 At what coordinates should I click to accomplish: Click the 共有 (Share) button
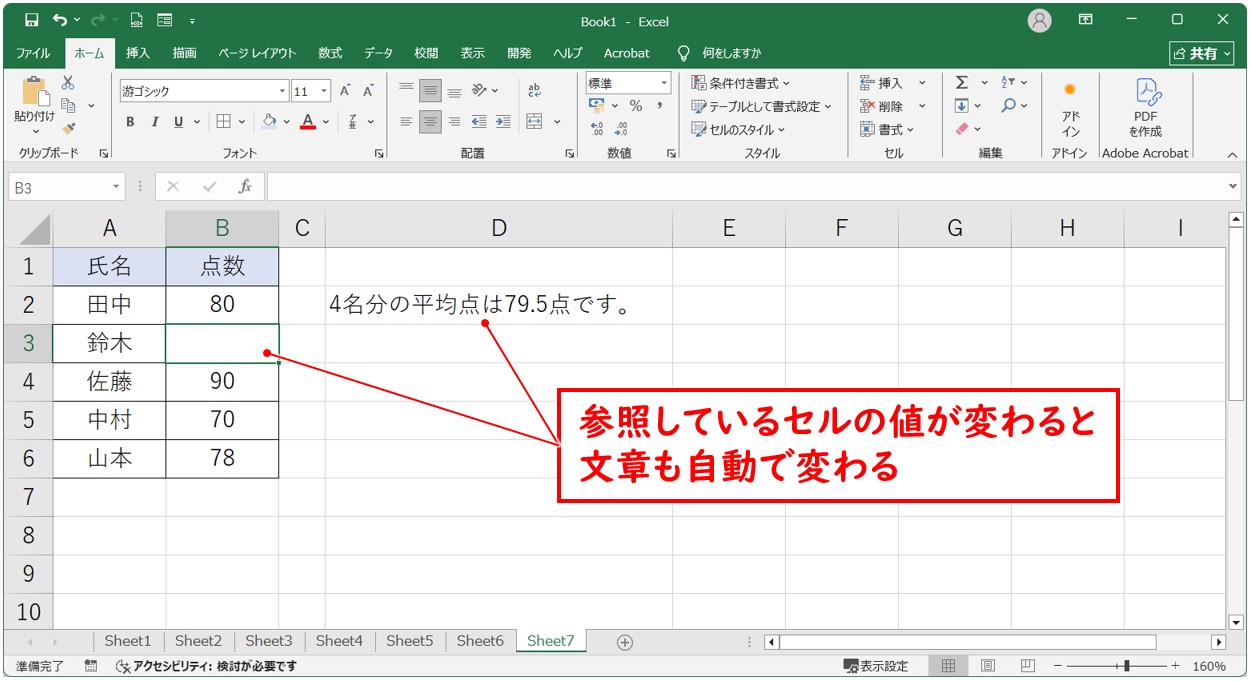tap(1201, 53)
